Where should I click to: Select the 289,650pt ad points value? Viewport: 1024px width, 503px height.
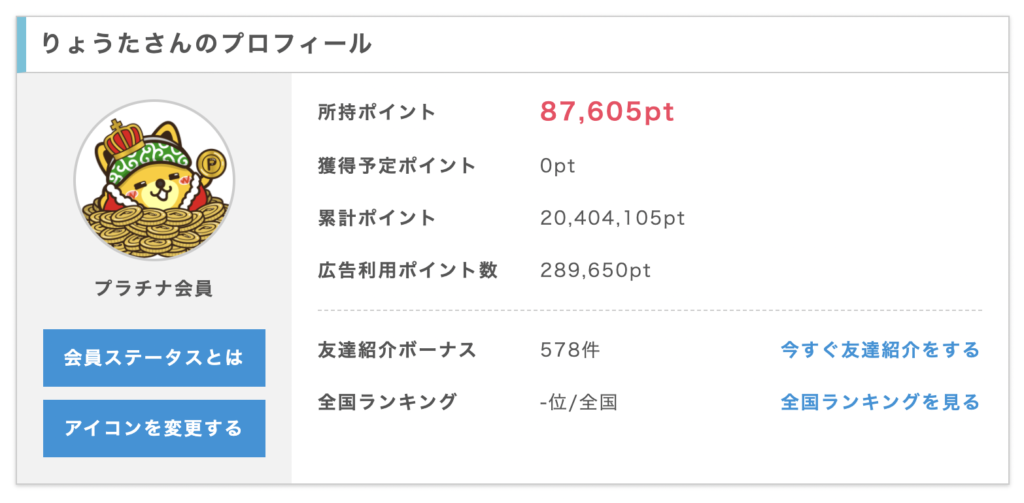(x=596, y=271)
